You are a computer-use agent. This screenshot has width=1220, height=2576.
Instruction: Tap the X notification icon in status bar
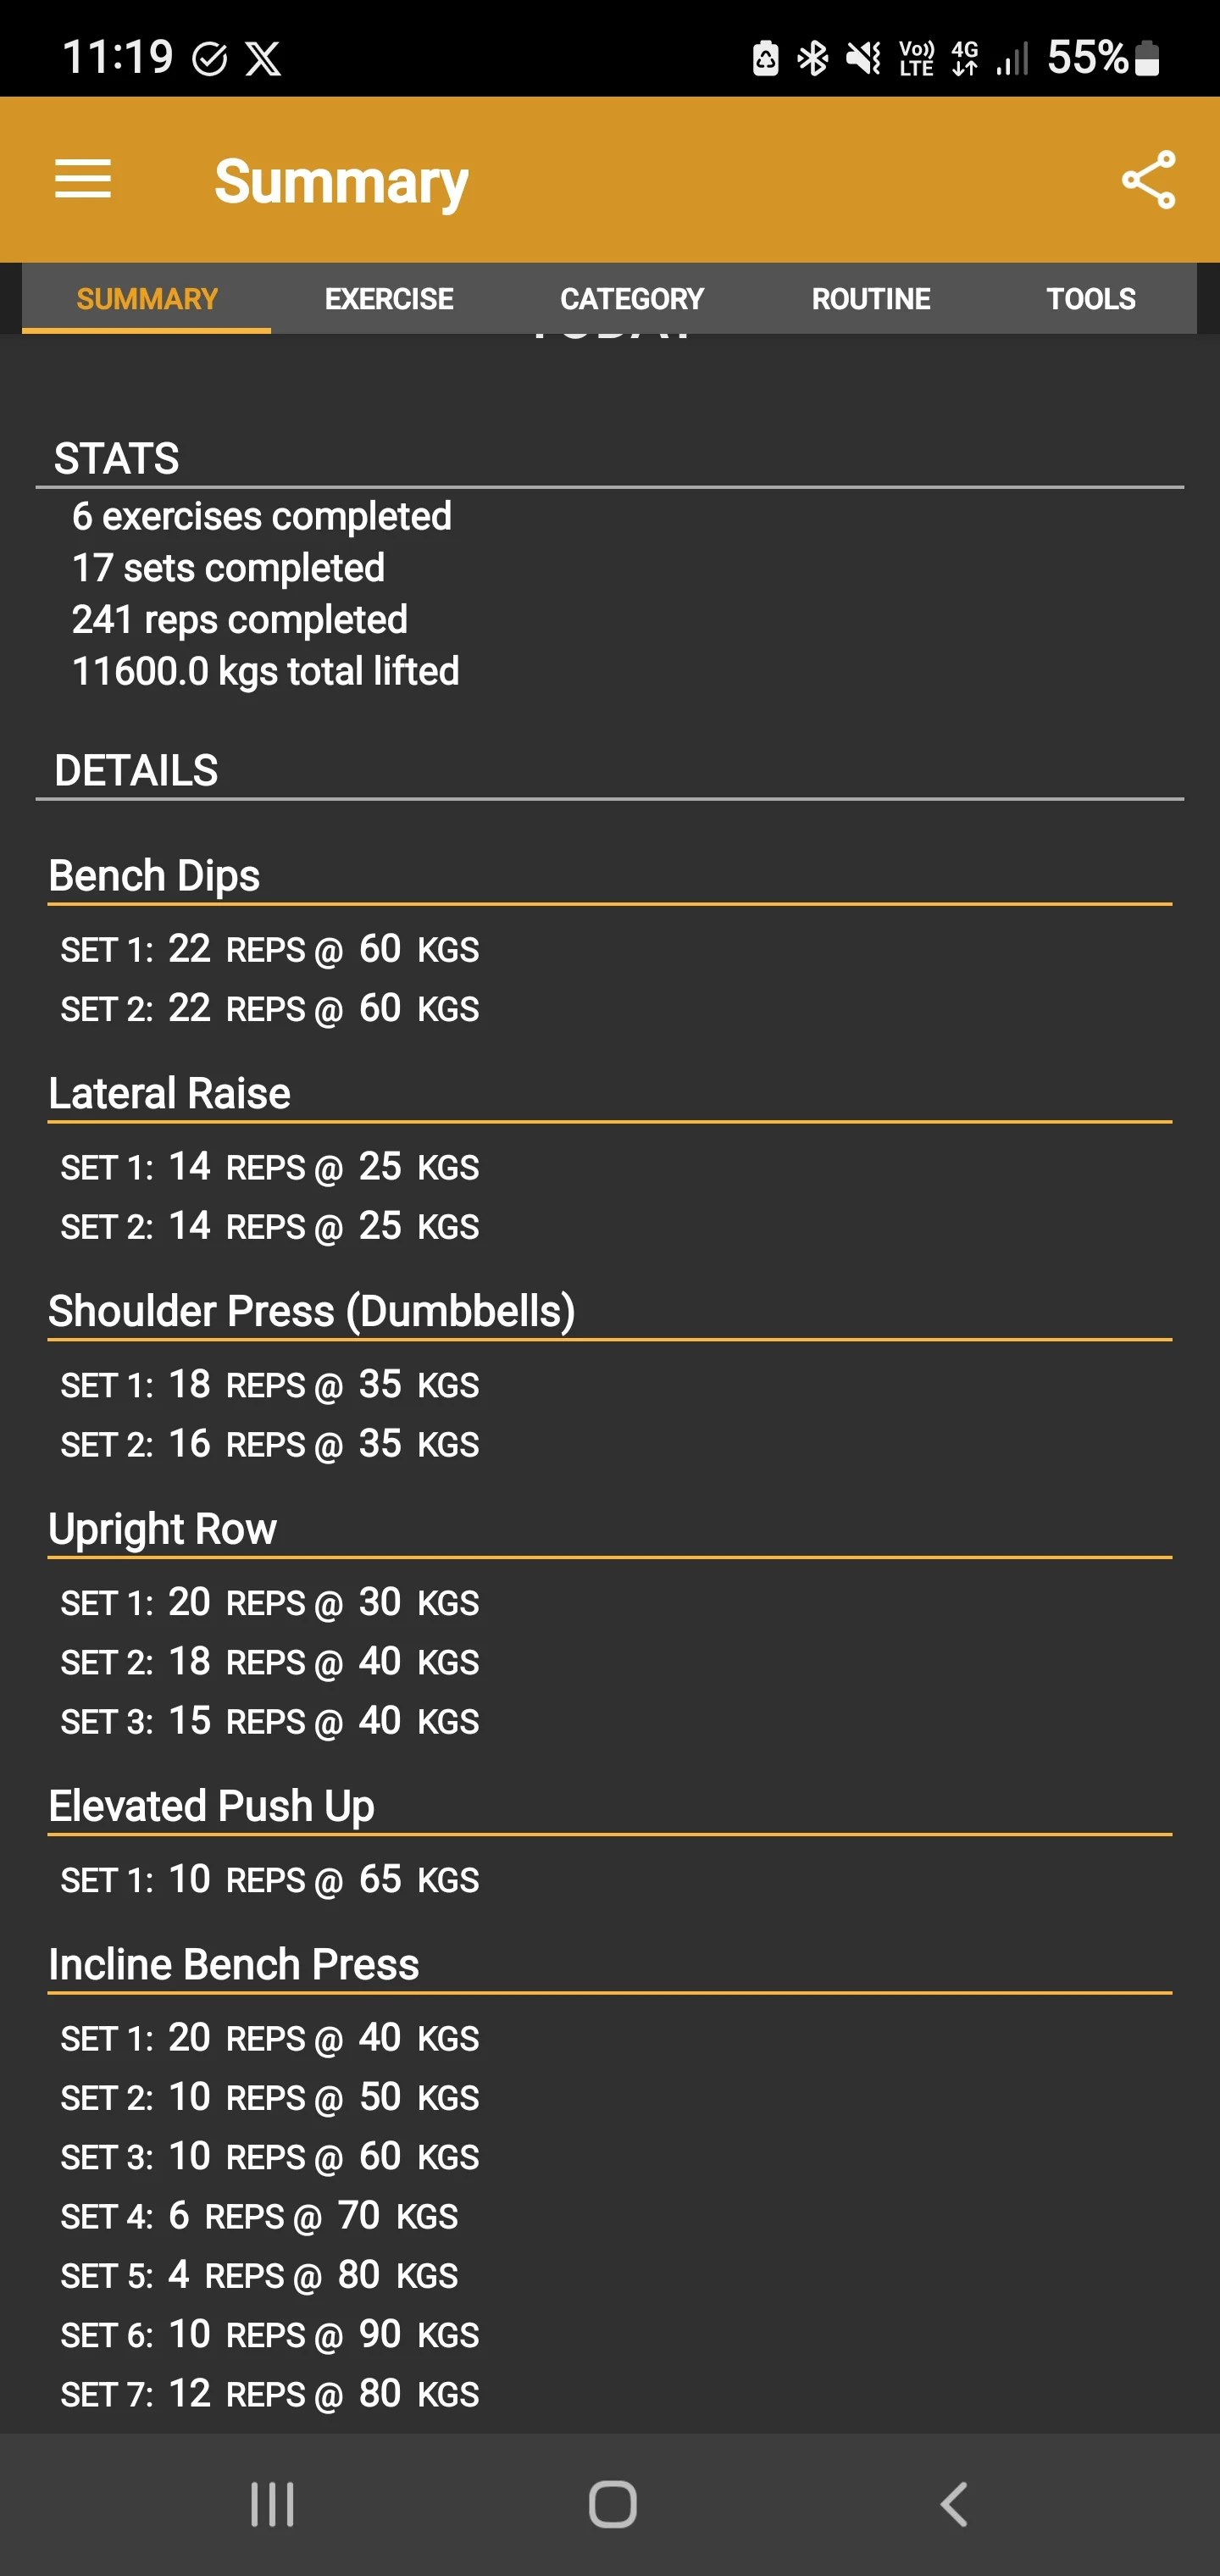pyautogui.click(x=264, y=58)
